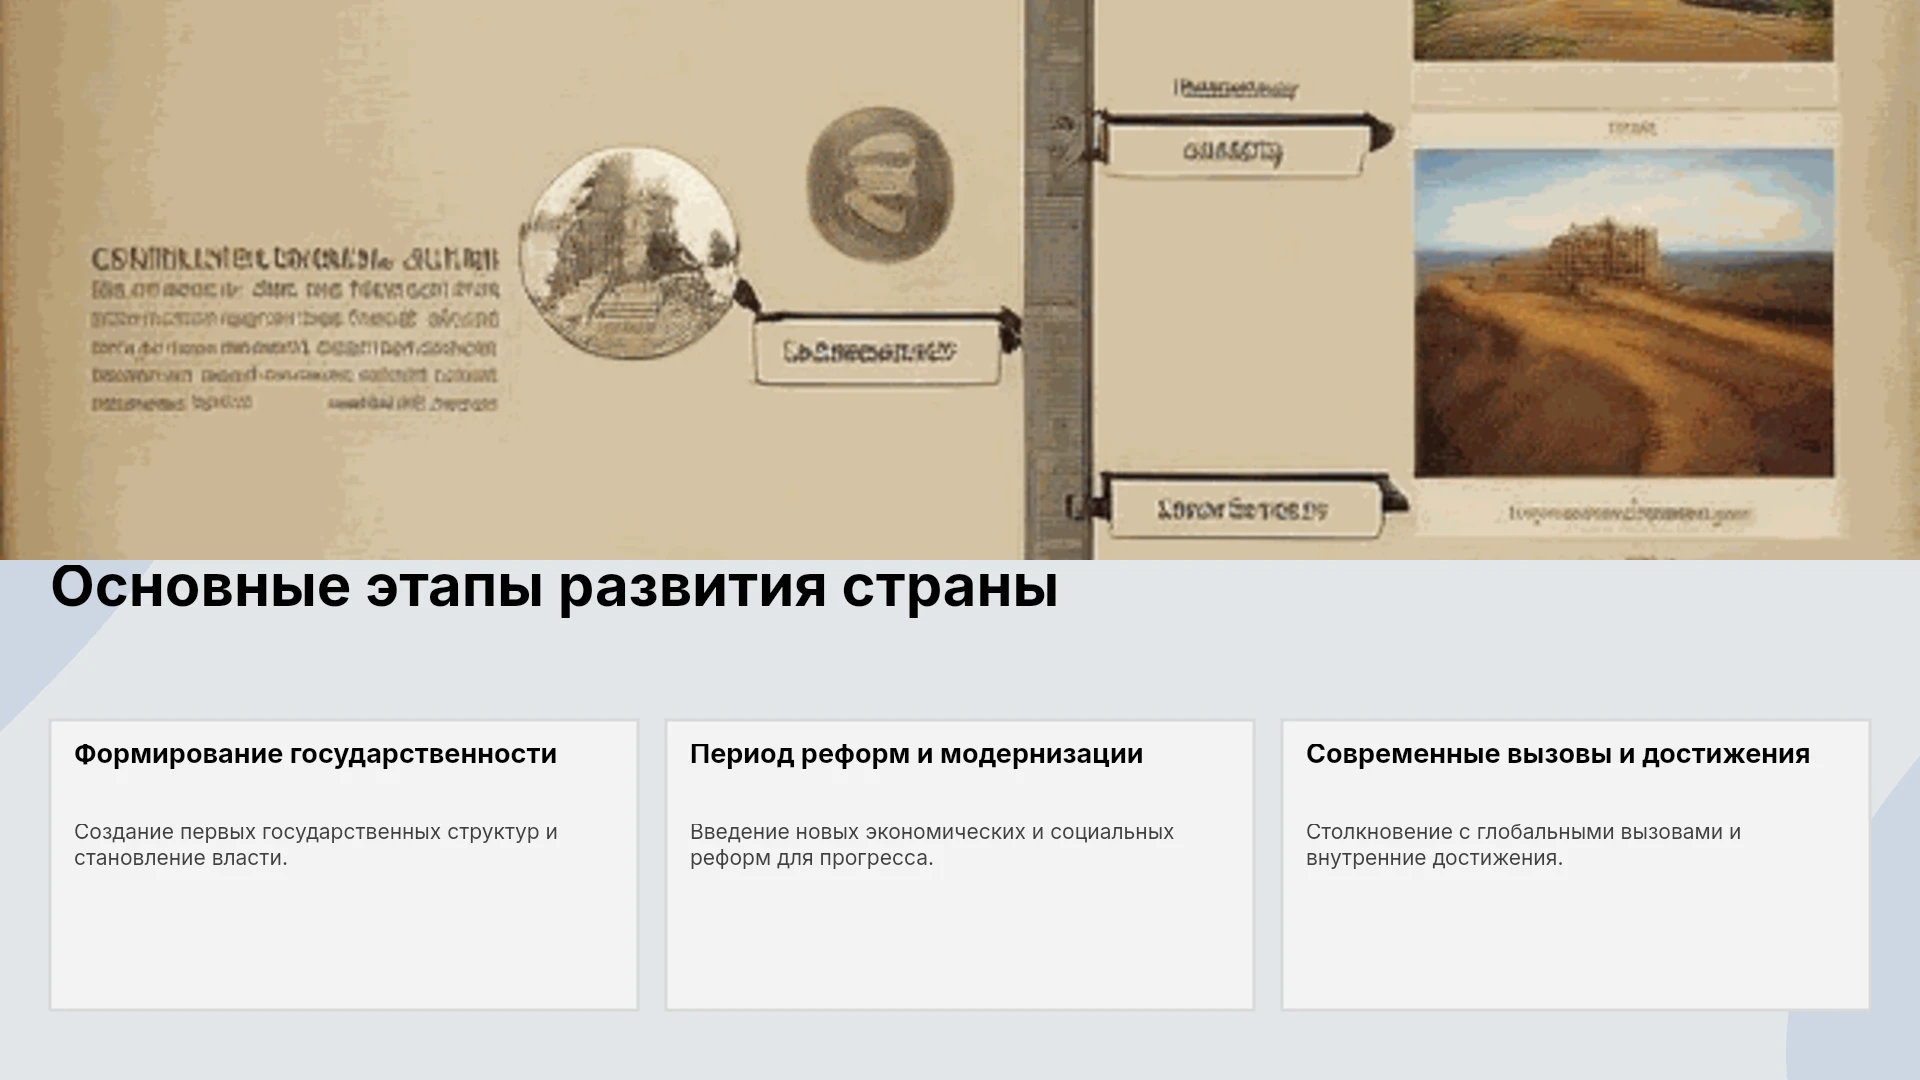Screen dimensions: 1920x1080
Task: Click the cropped landscape picture at the top right
Action: coord(1624,30)
